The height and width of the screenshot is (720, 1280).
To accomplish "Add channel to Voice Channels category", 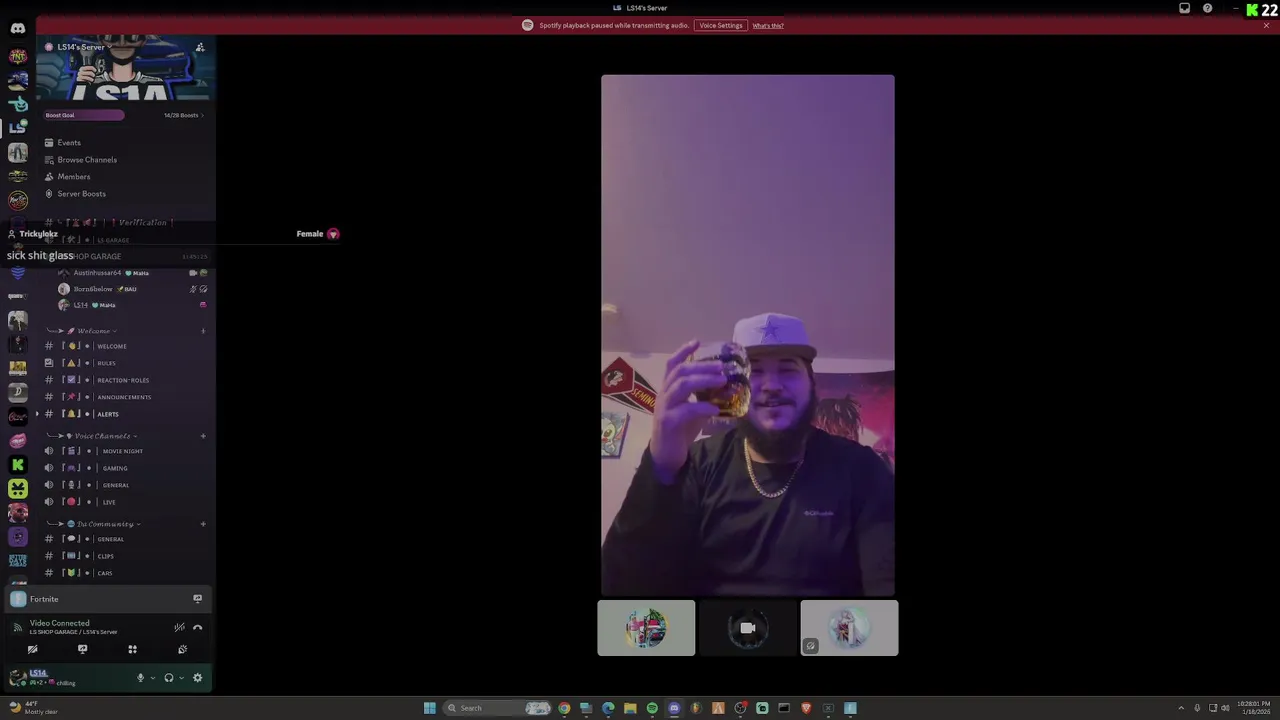I will point(203,436).
